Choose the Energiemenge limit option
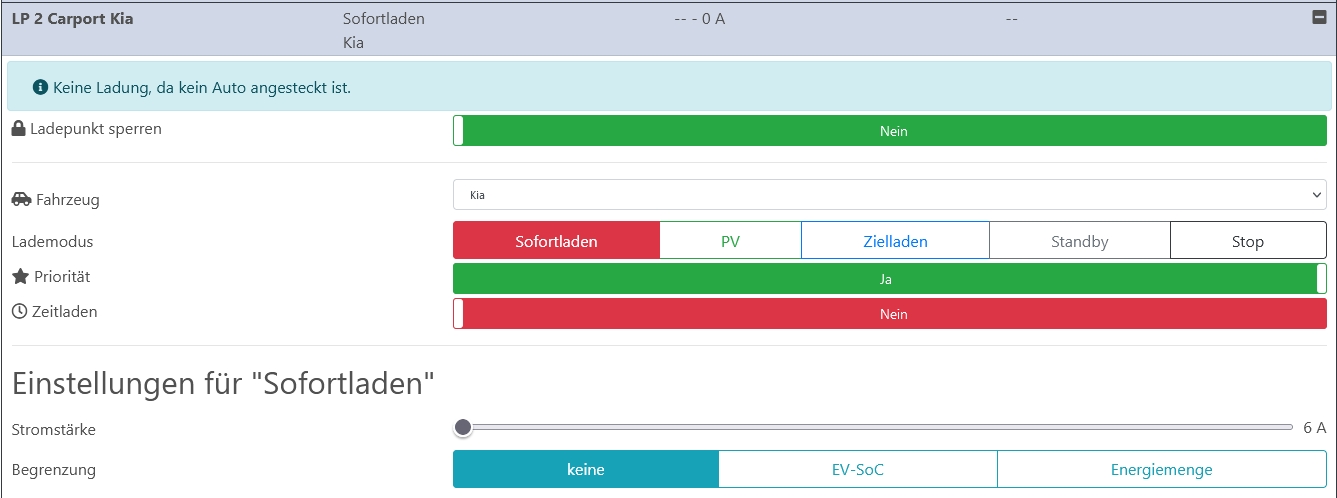This screenshot has width=1337, height=498. (x=1161, y=469)
